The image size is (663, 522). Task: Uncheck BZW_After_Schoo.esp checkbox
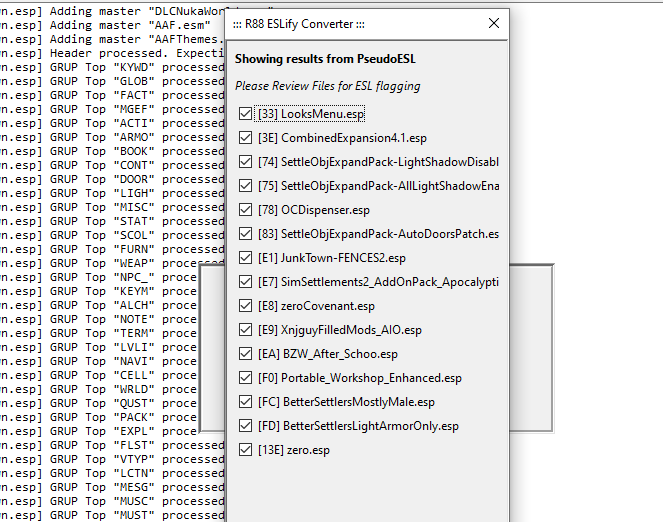246,354
